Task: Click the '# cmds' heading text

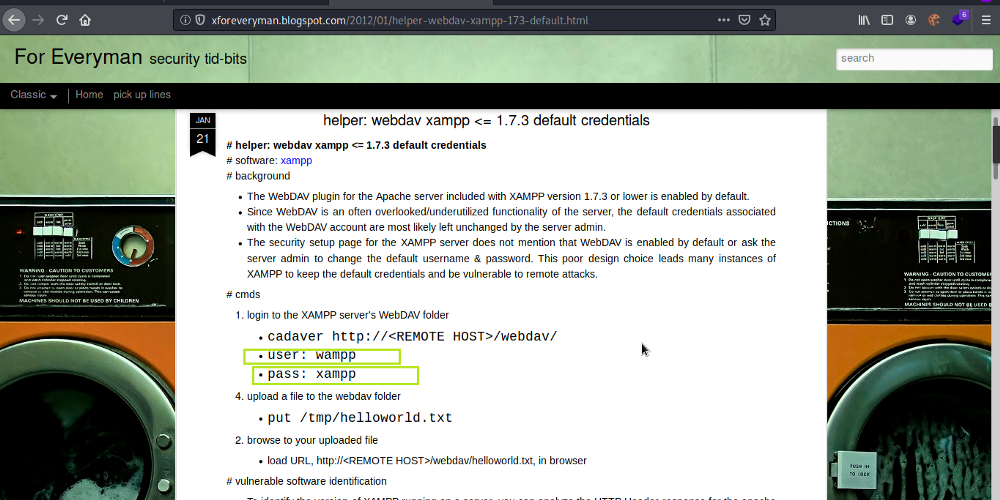Action: 243,294
